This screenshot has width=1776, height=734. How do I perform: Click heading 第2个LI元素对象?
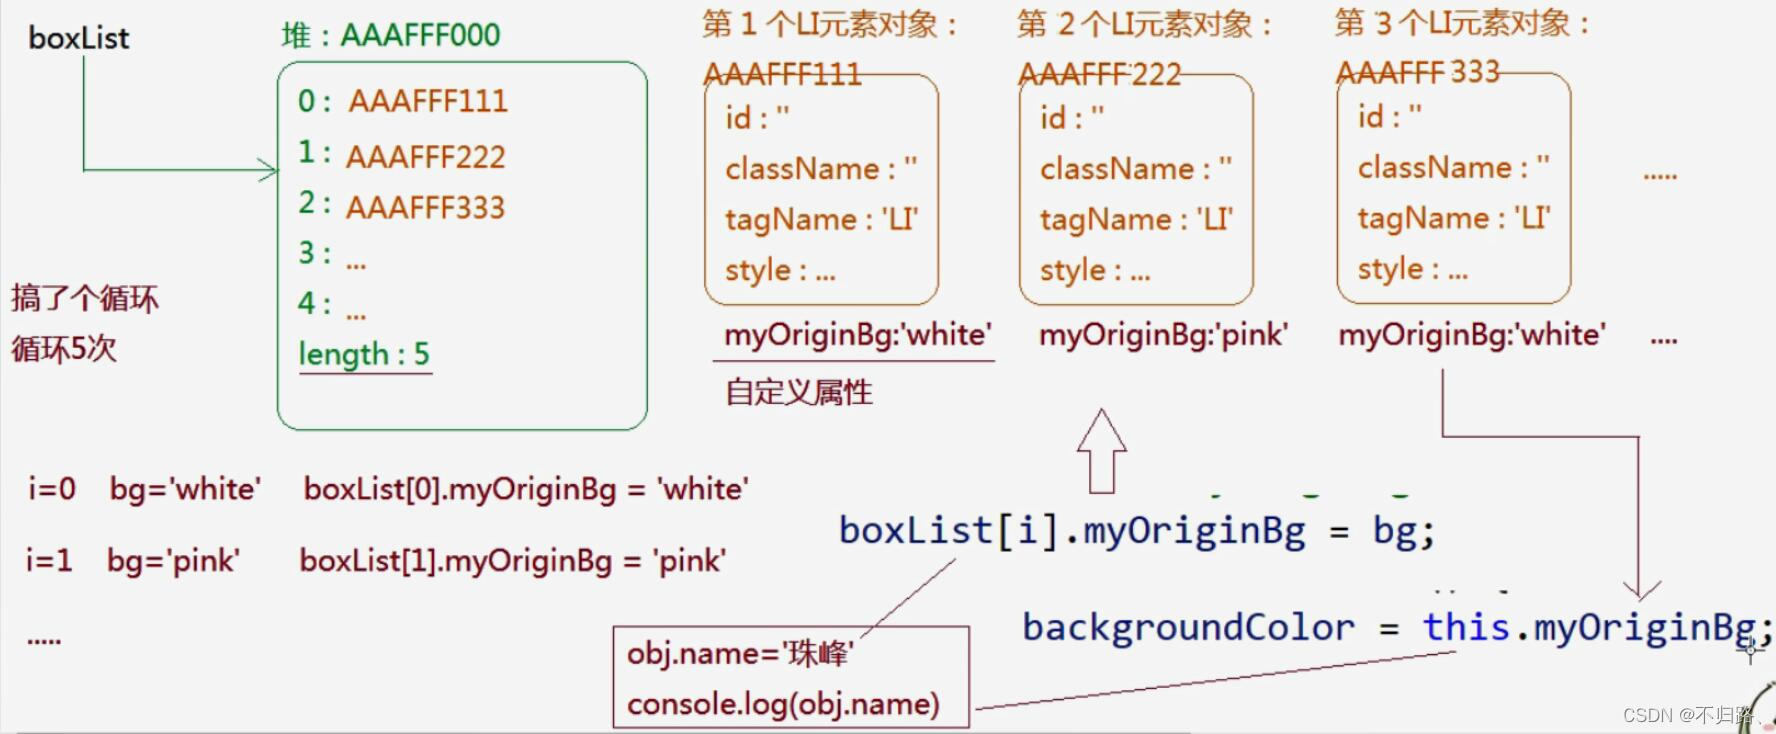1145,24
